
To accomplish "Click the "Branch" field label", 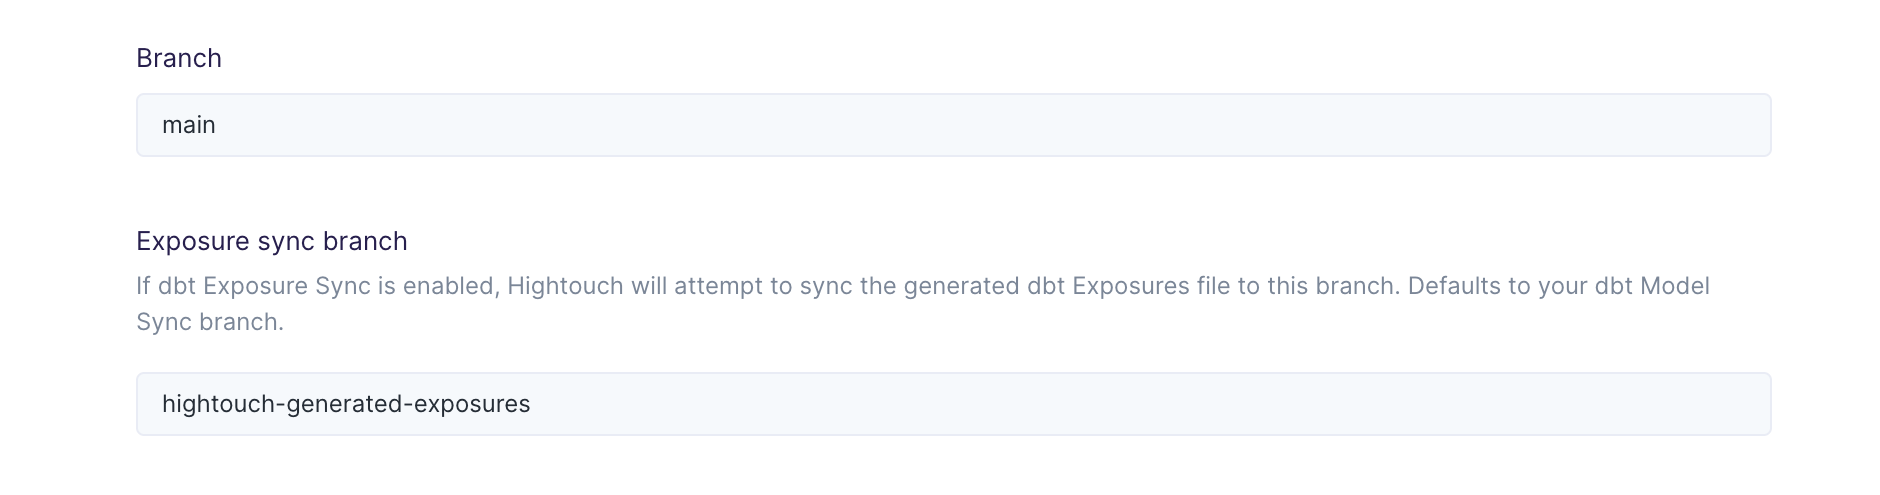I will click(x=179, y=58).
